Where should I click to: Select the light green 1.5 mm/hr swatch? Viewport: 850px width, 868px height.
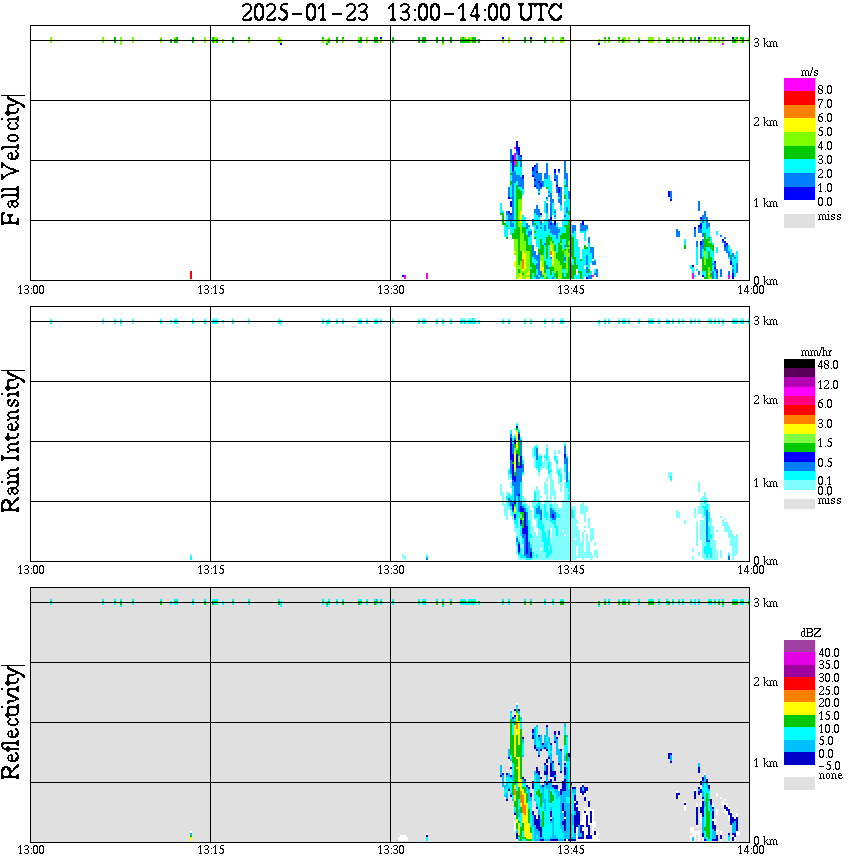(799, 438)
